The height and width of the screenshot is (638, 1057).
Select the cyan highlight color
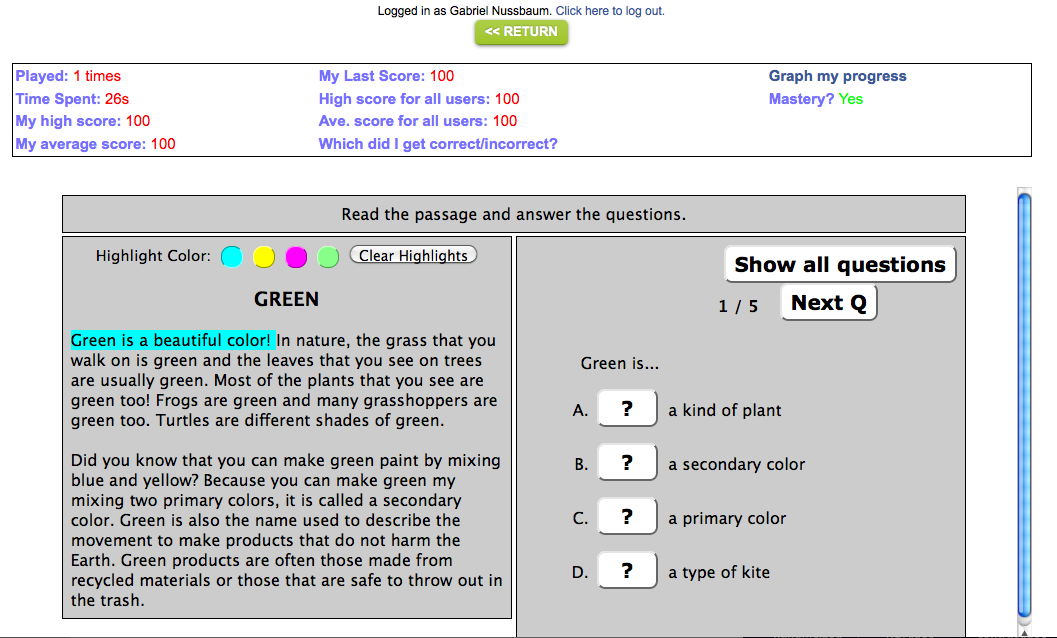click(231, 257)
